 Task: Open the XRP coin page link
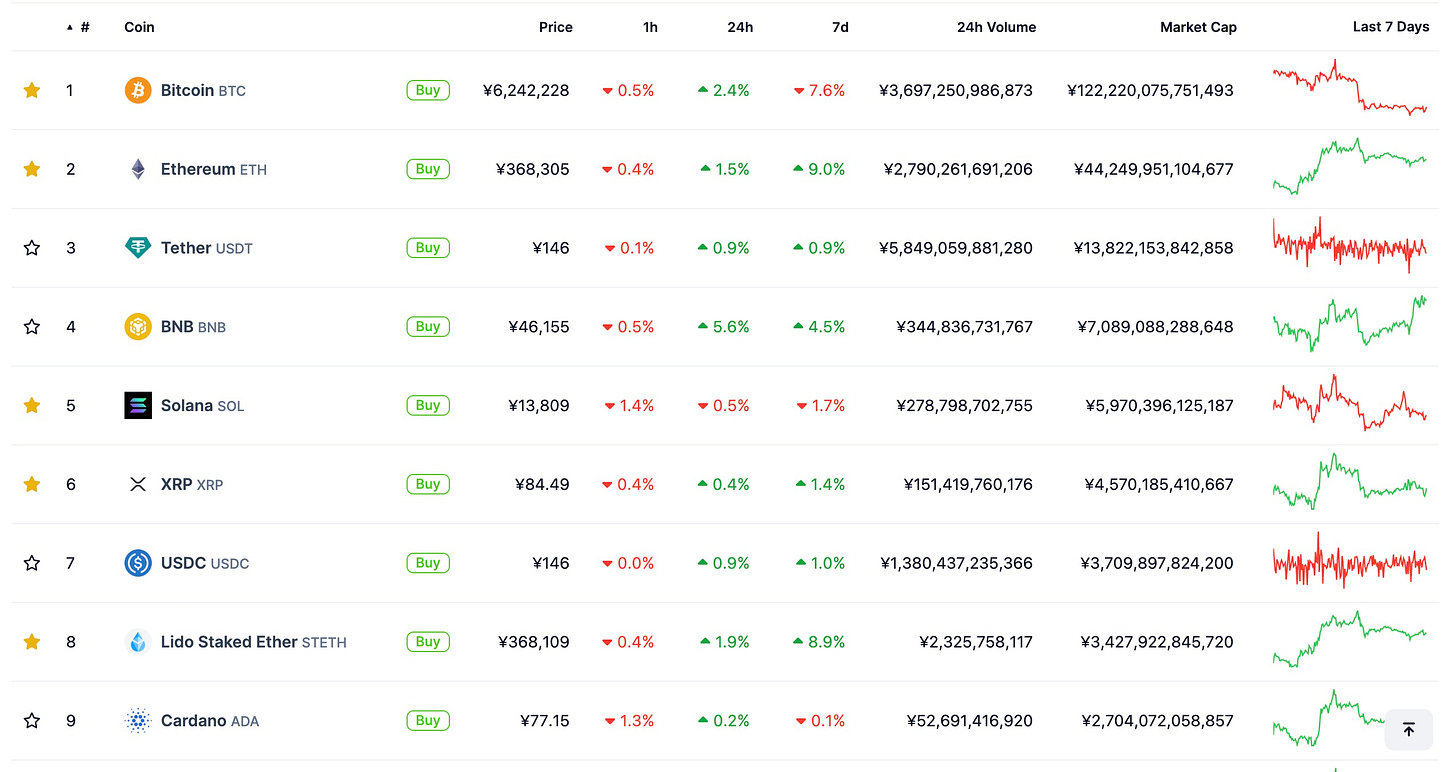click(x=192, y=484)
